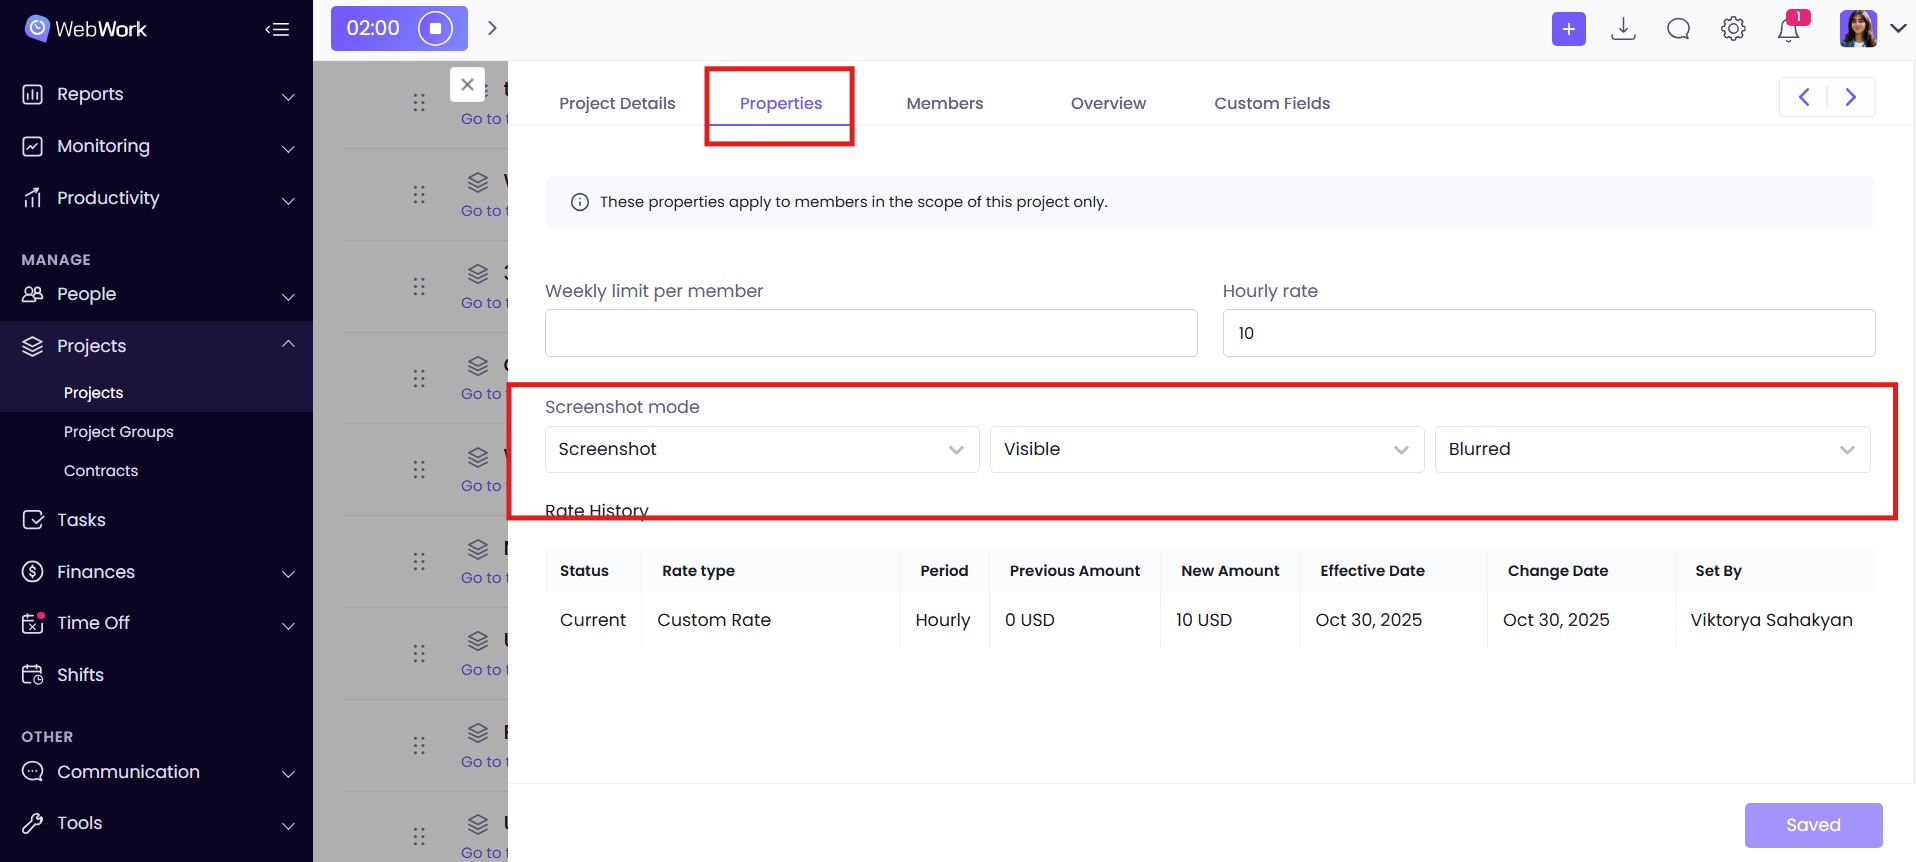Open the download icon in header
1916x862 pixels.
tap(1623, 29)
